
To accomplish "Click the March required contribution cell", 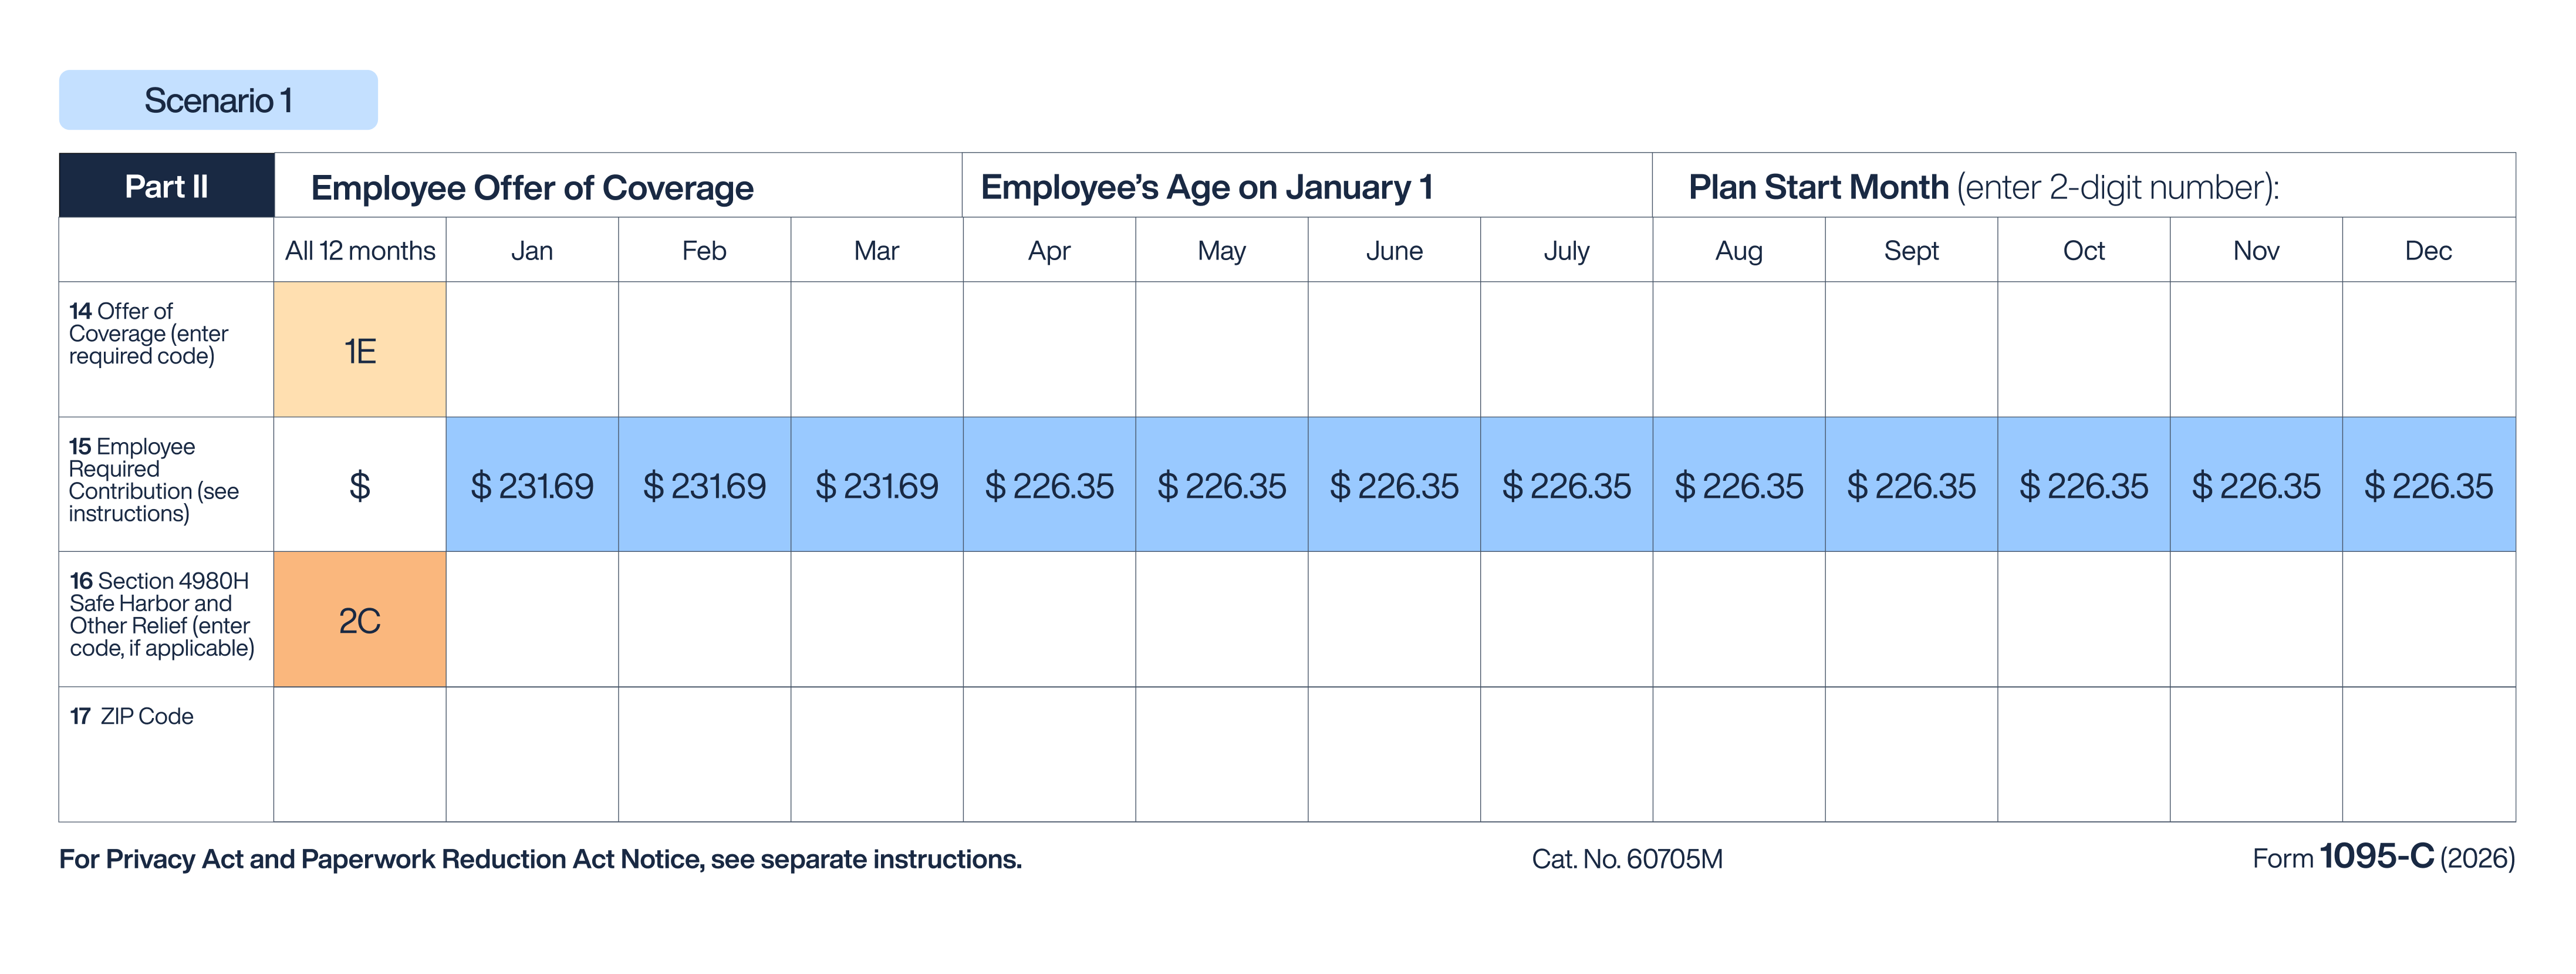I will point(877,486).
